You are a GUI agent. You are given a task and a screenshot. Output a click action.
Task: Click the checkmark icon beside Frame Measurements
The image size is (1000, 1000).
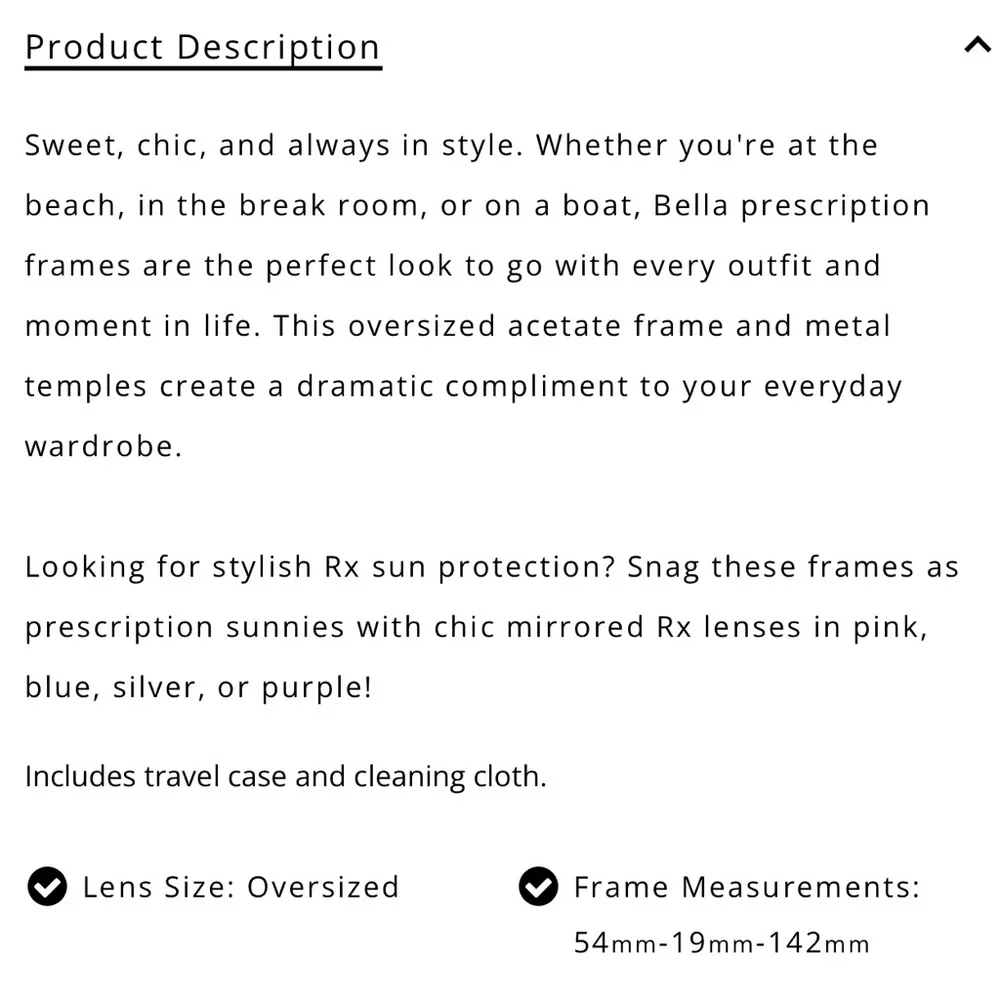coord(538,886)
